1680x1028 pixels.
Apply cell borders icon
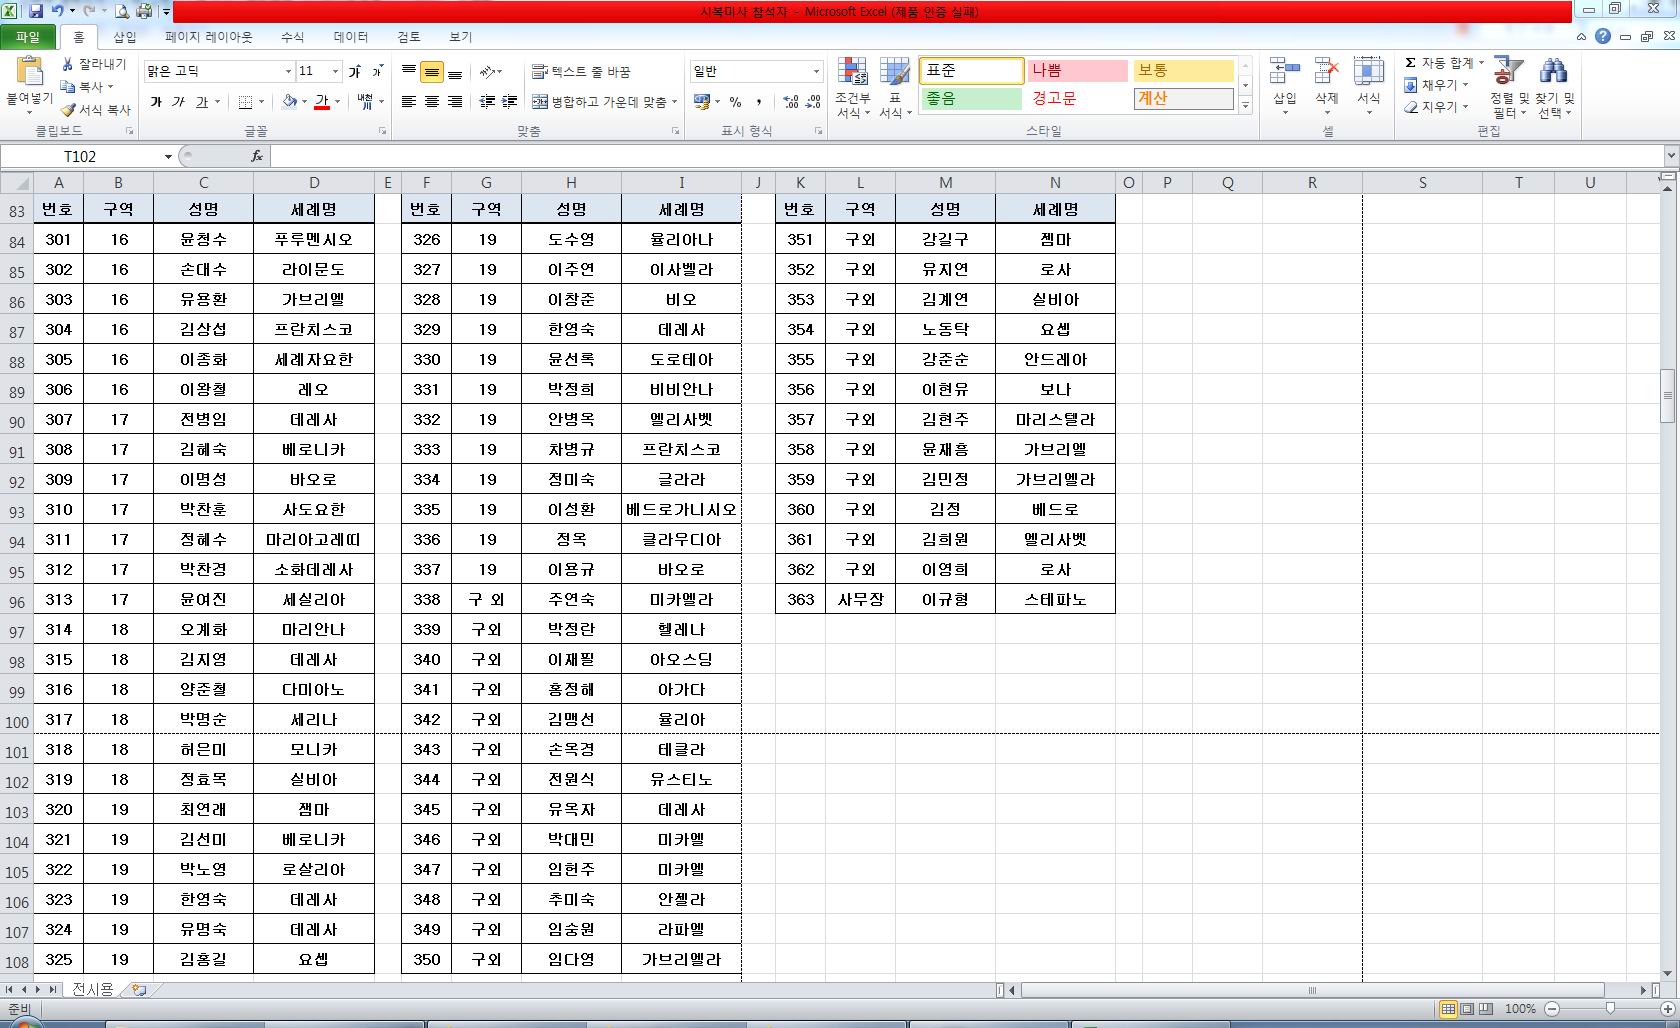(x=246, y=102)
